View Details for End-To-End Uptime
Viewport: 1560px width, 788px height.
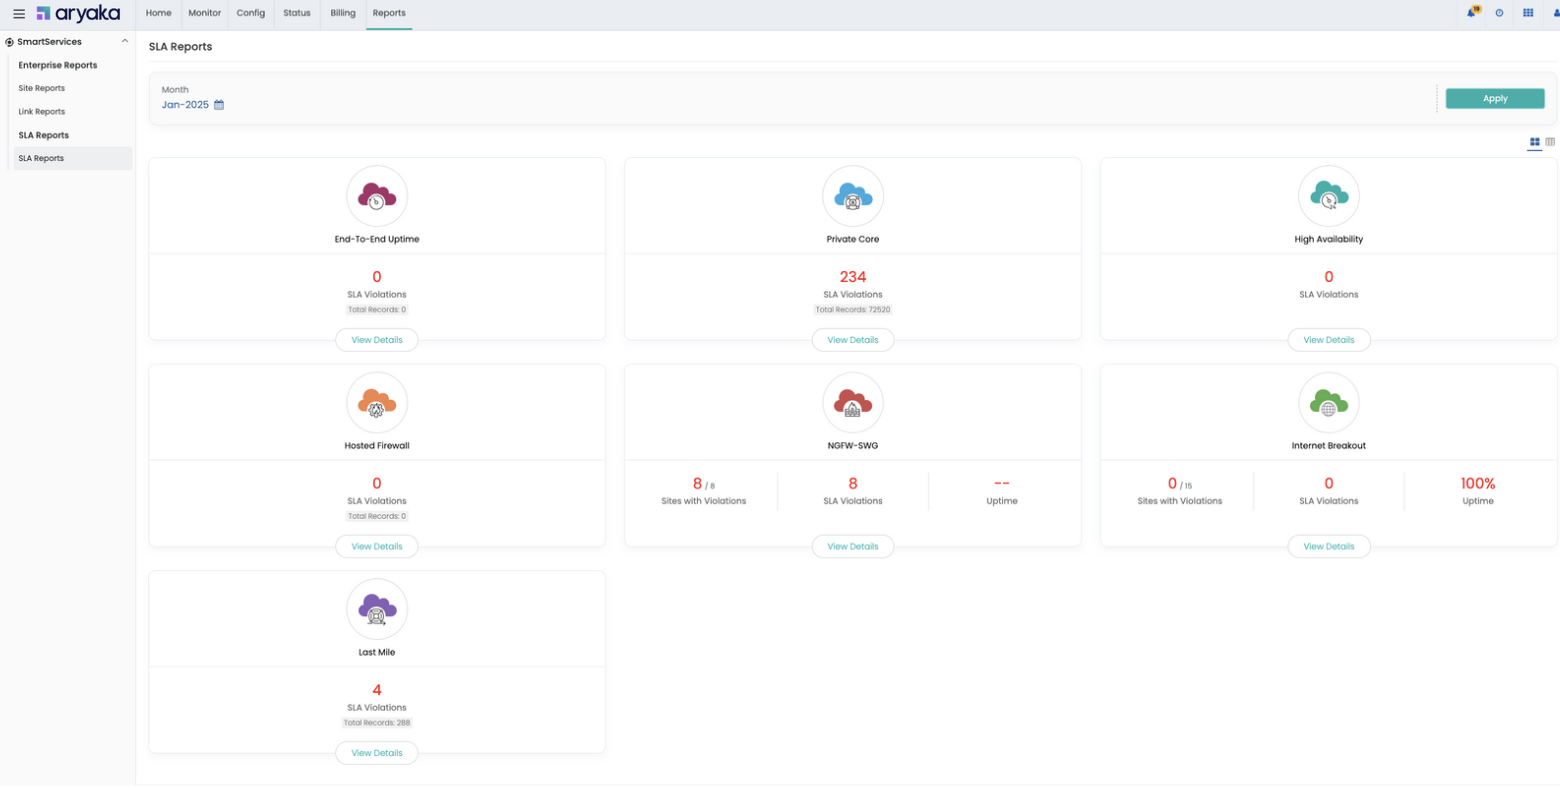click(x=377, y=340)
